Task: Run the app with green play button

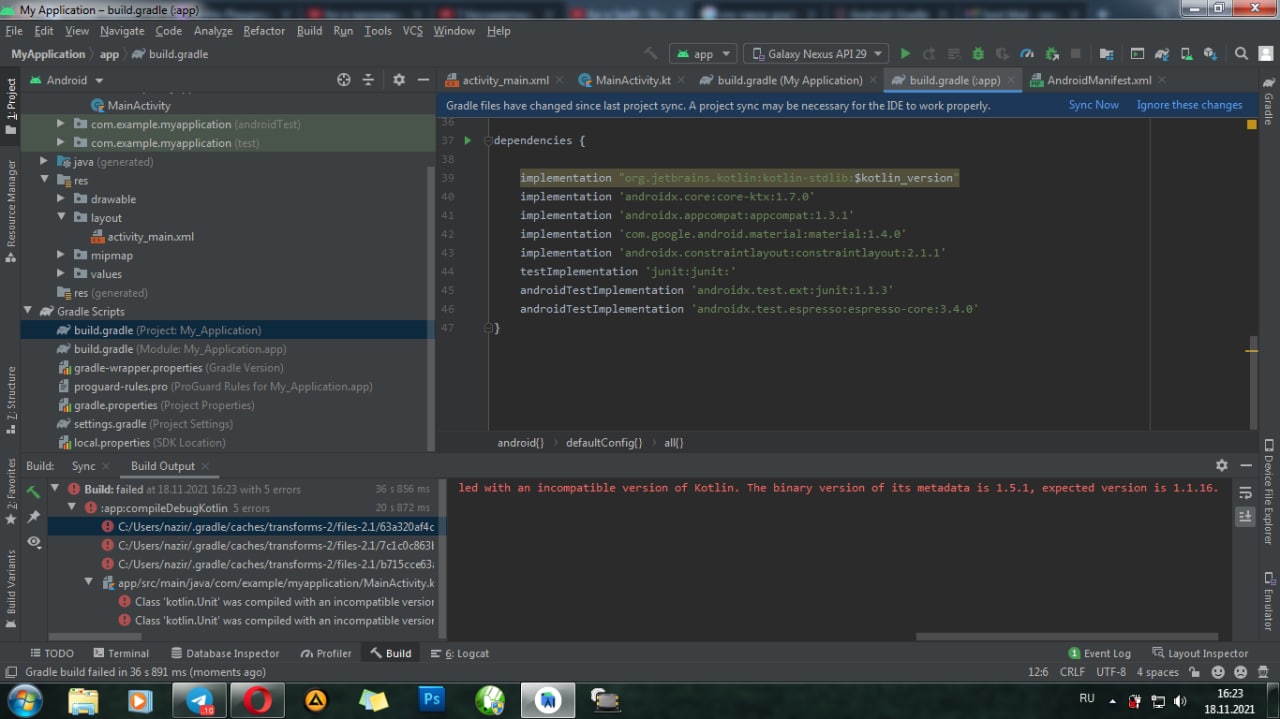Action: click(x=905, y=54)
